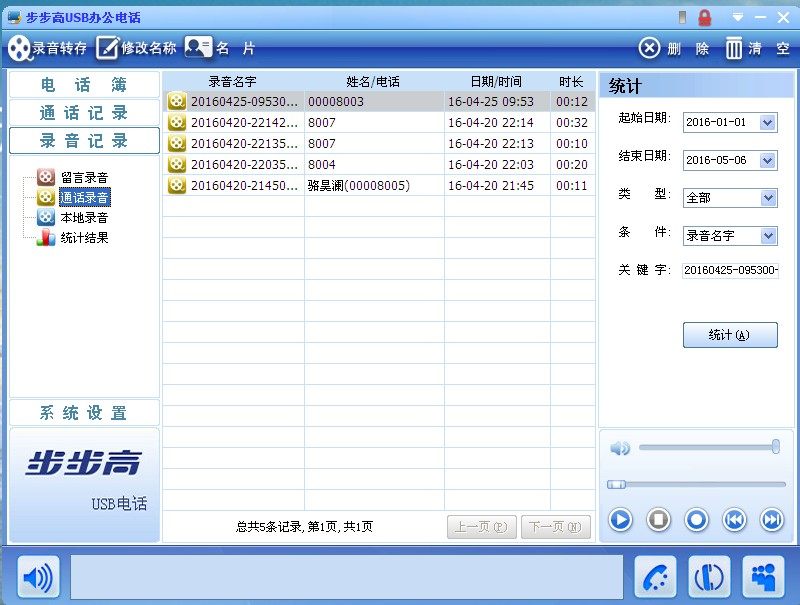
Task: Click the 修改名称 edit pencil icon
Action: [x=107, y=48]
